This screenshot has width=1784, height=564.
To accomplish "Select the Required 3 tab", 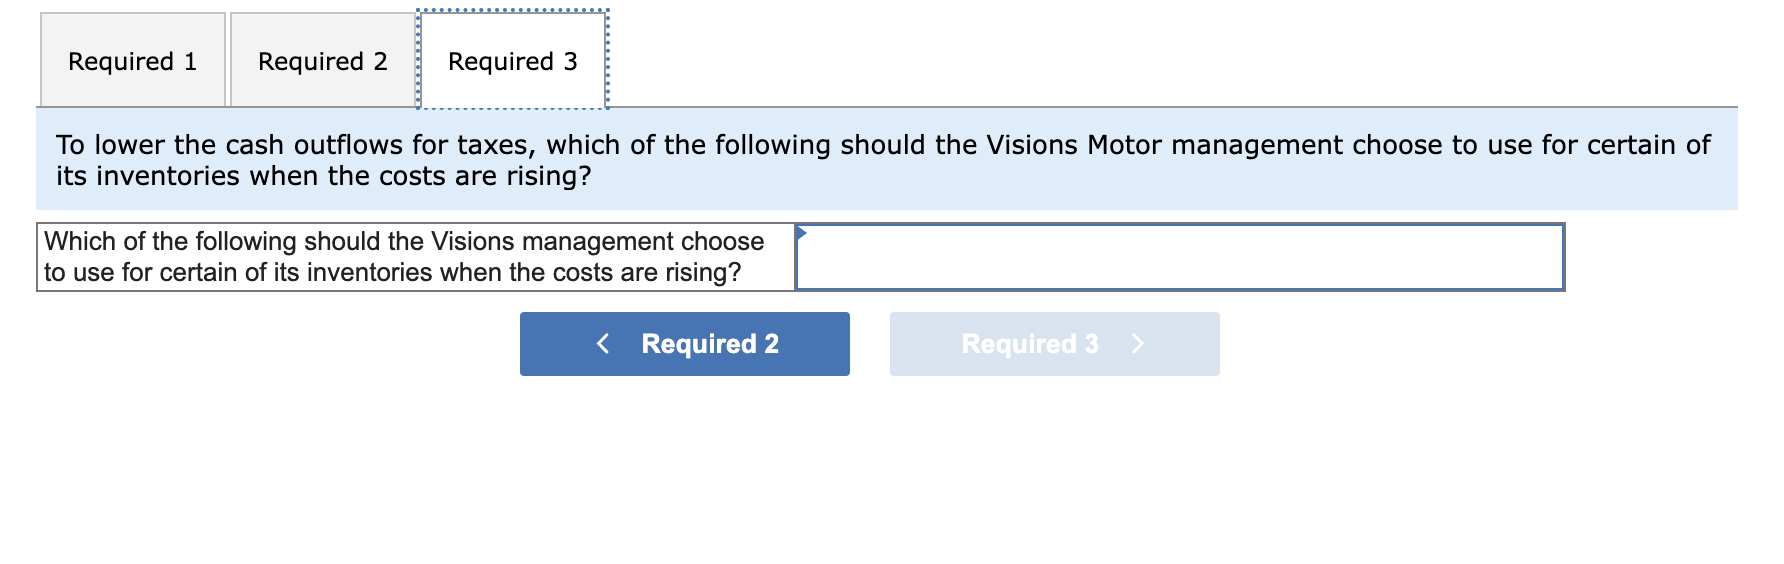I will [x=512, y=61].
